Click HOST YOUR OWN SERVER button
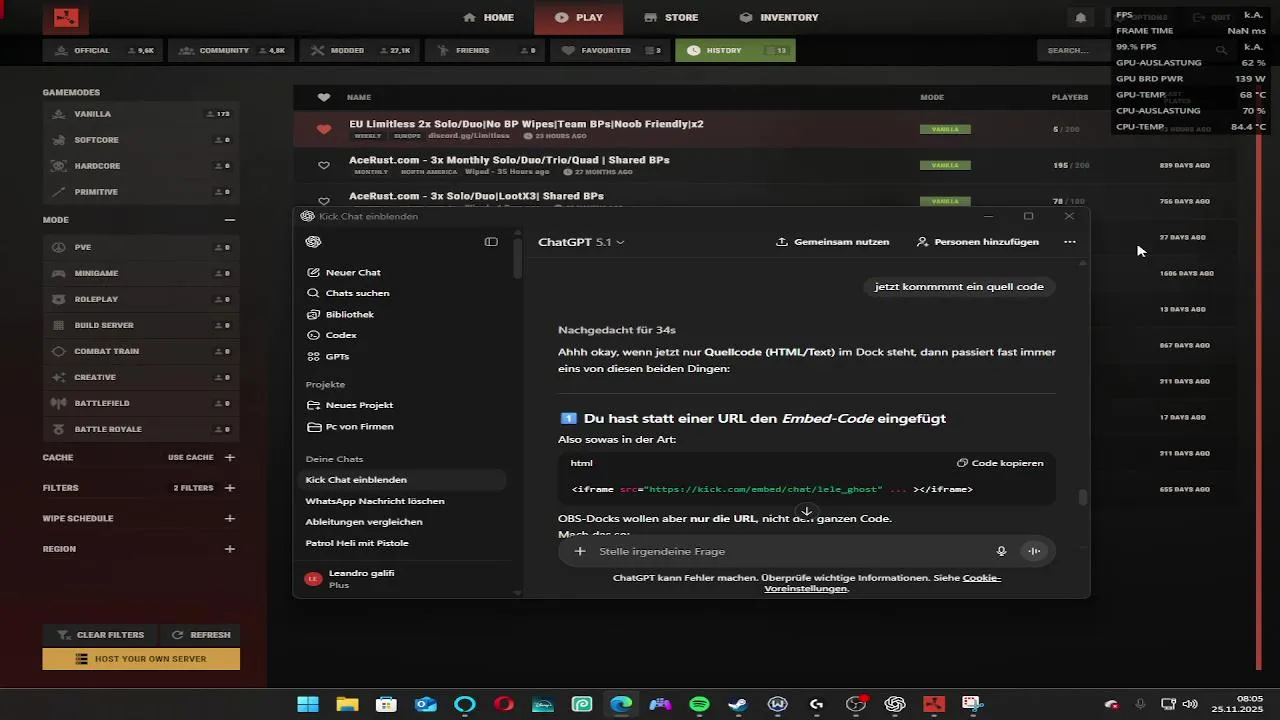Image resolution: width=1280 pixels, height=720 pixels. (x=141, y=659)
